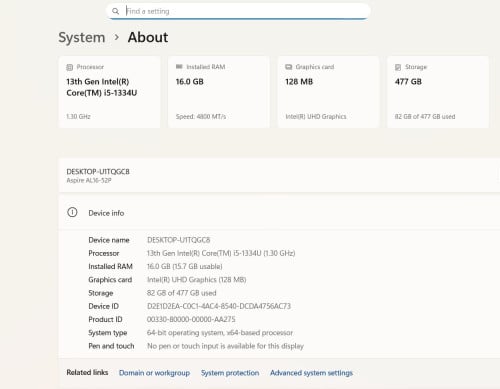Select the System type value
Screen dimensions: 500x389
[x=220, y=333]
